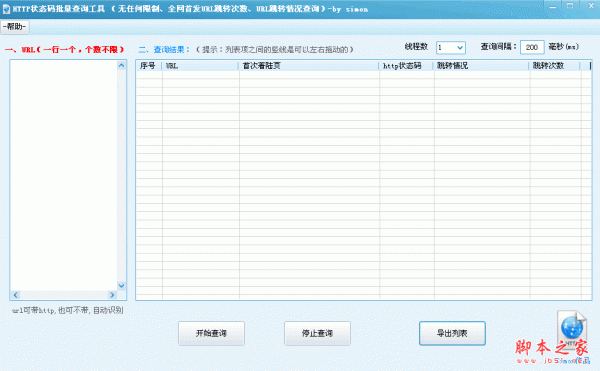This screenshot has height=371, width=600.
Task: Click the 查询间隔 interval input field
Action: 532,47
